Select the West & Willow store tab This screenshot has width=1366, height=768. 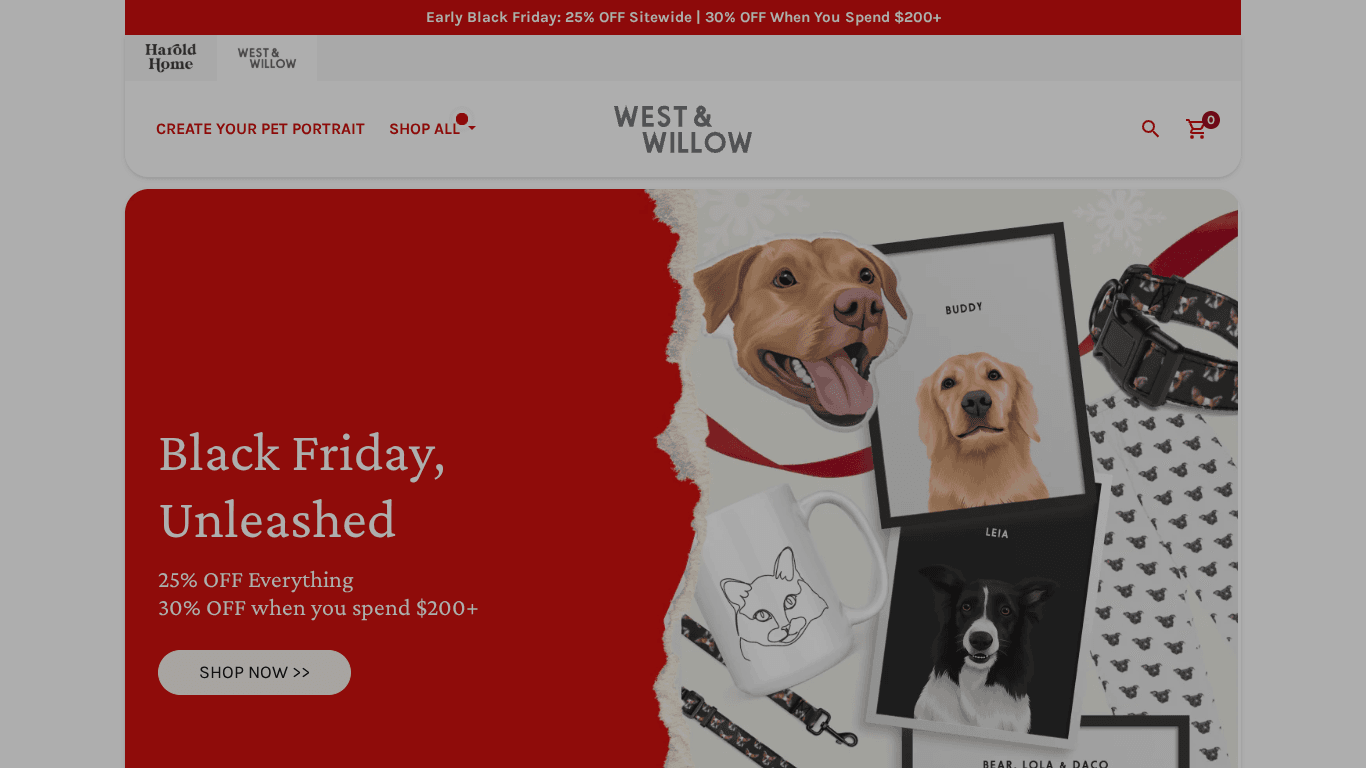click(x=267, y=58)
